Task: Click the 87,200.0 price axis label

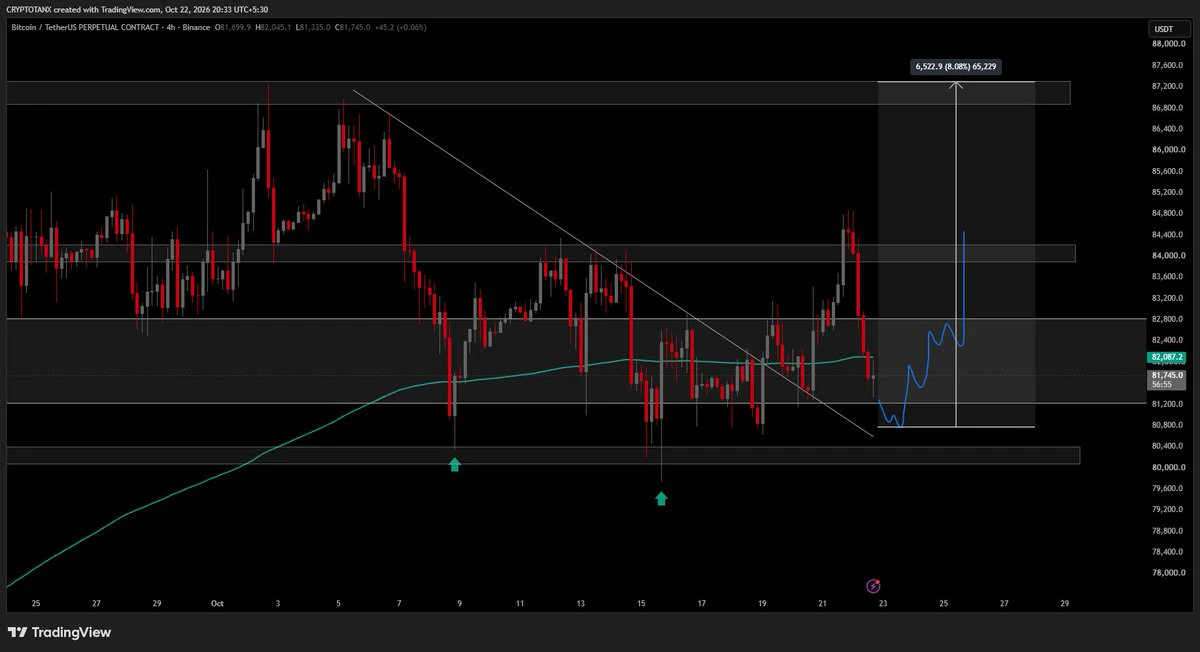Action: coord(1169,86)
